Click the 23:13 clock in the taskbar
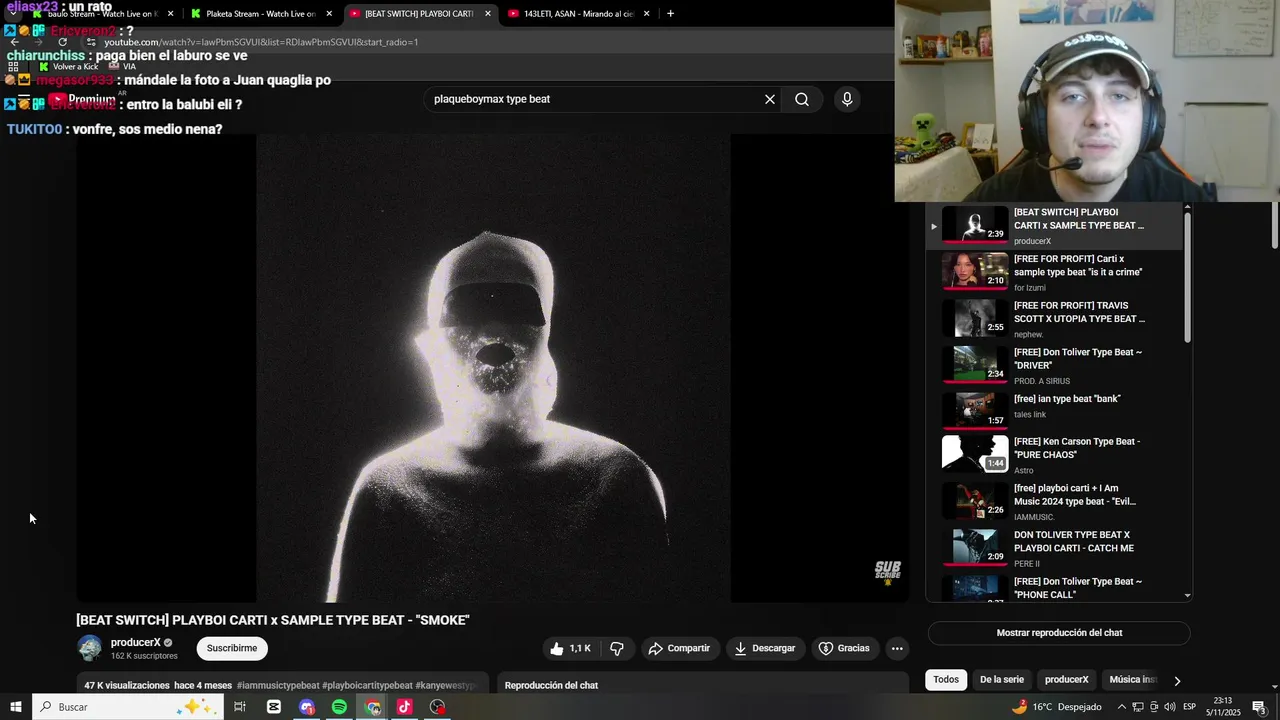This screenshot has width=1280, height=720. pyautogui.click(x=1222, y=707)
